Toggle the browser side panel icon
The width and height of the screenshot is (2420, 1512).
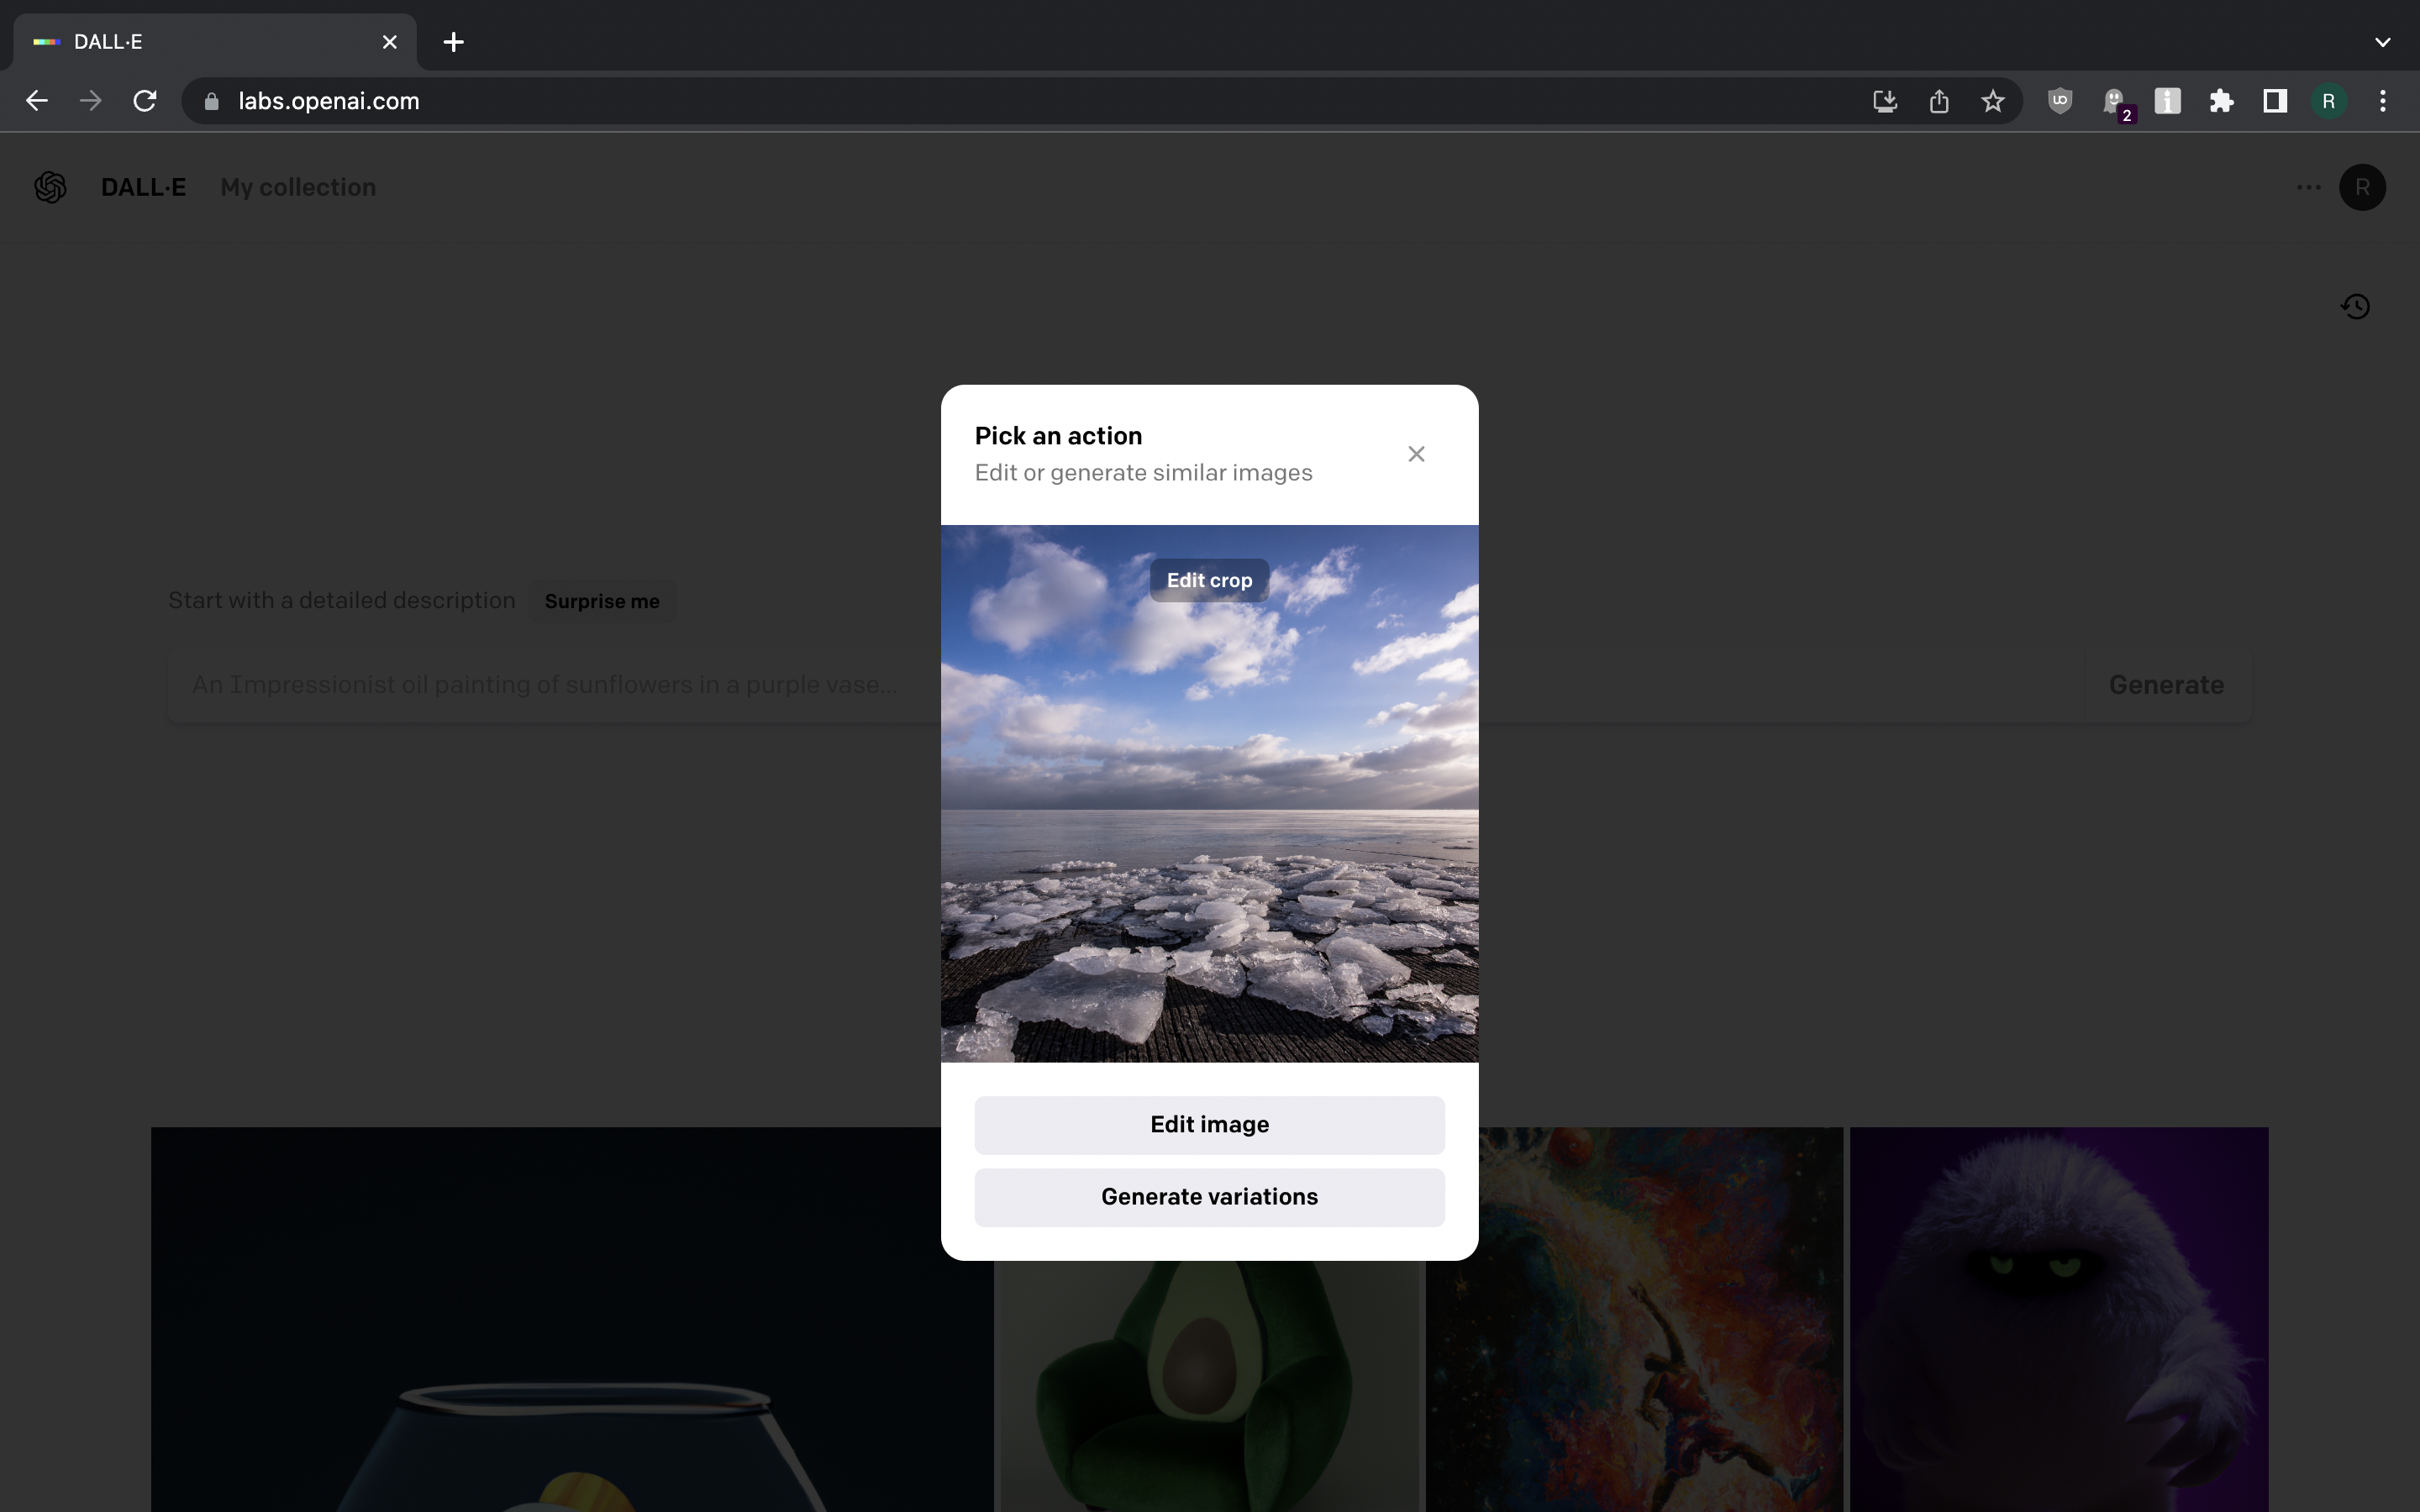[2275, 101]
